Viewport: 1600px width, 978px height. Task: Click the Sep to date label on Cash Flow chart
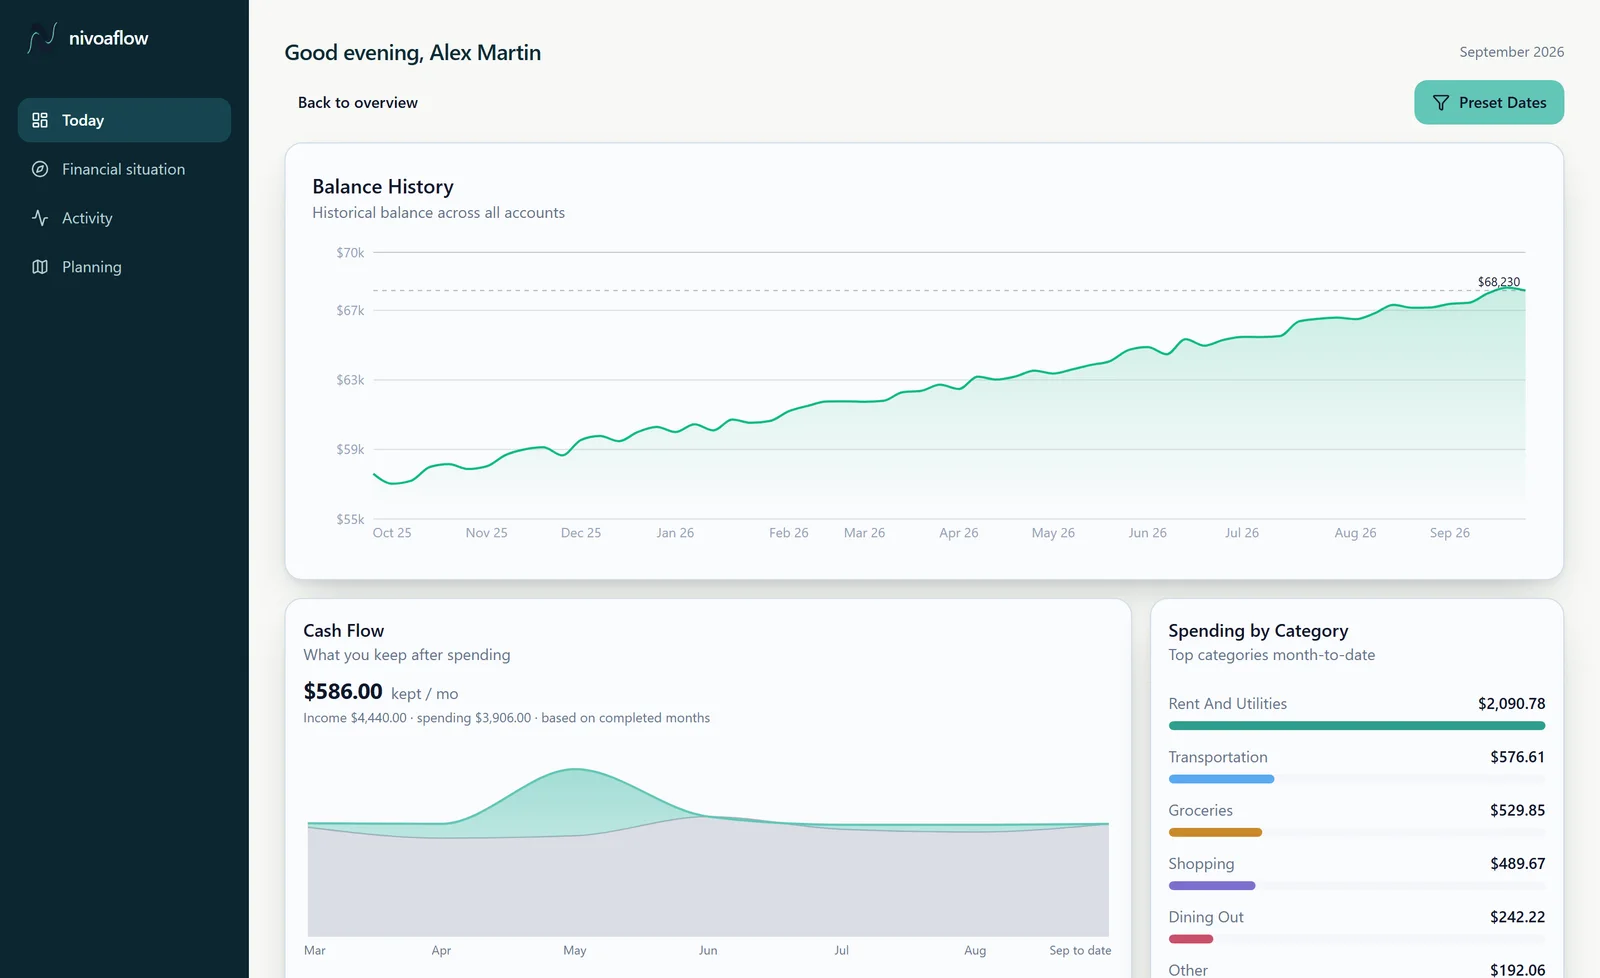tap(1080, 951)
